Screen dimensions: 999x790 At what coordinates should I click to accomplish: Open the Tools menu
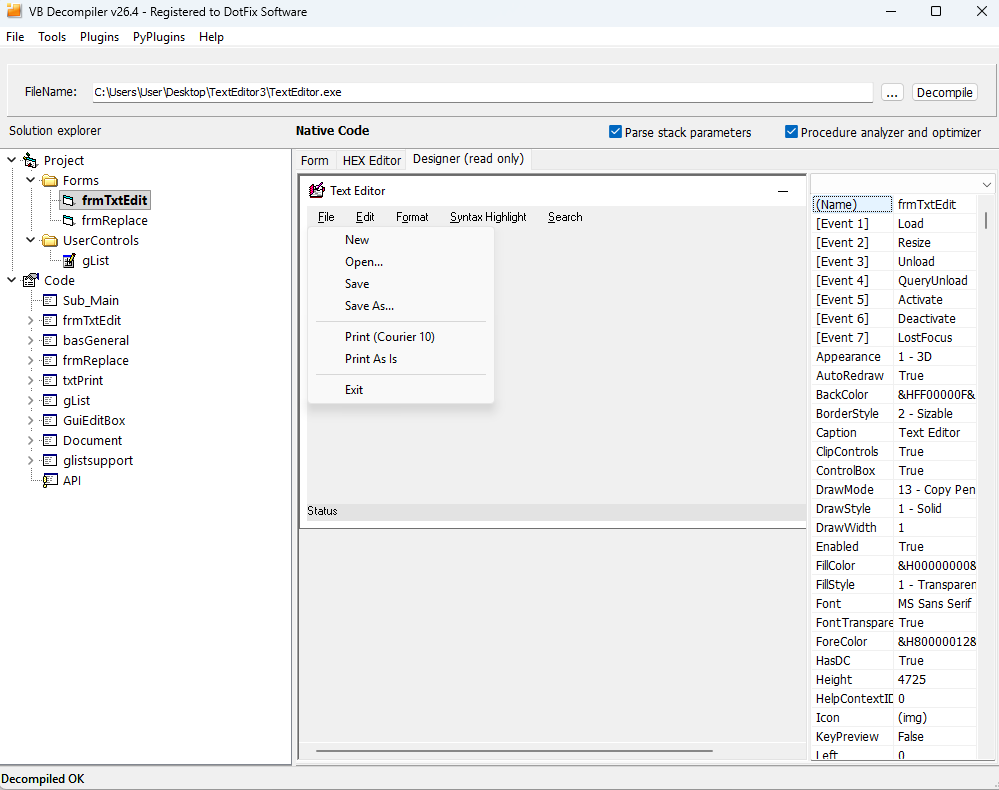coord(52,37)
